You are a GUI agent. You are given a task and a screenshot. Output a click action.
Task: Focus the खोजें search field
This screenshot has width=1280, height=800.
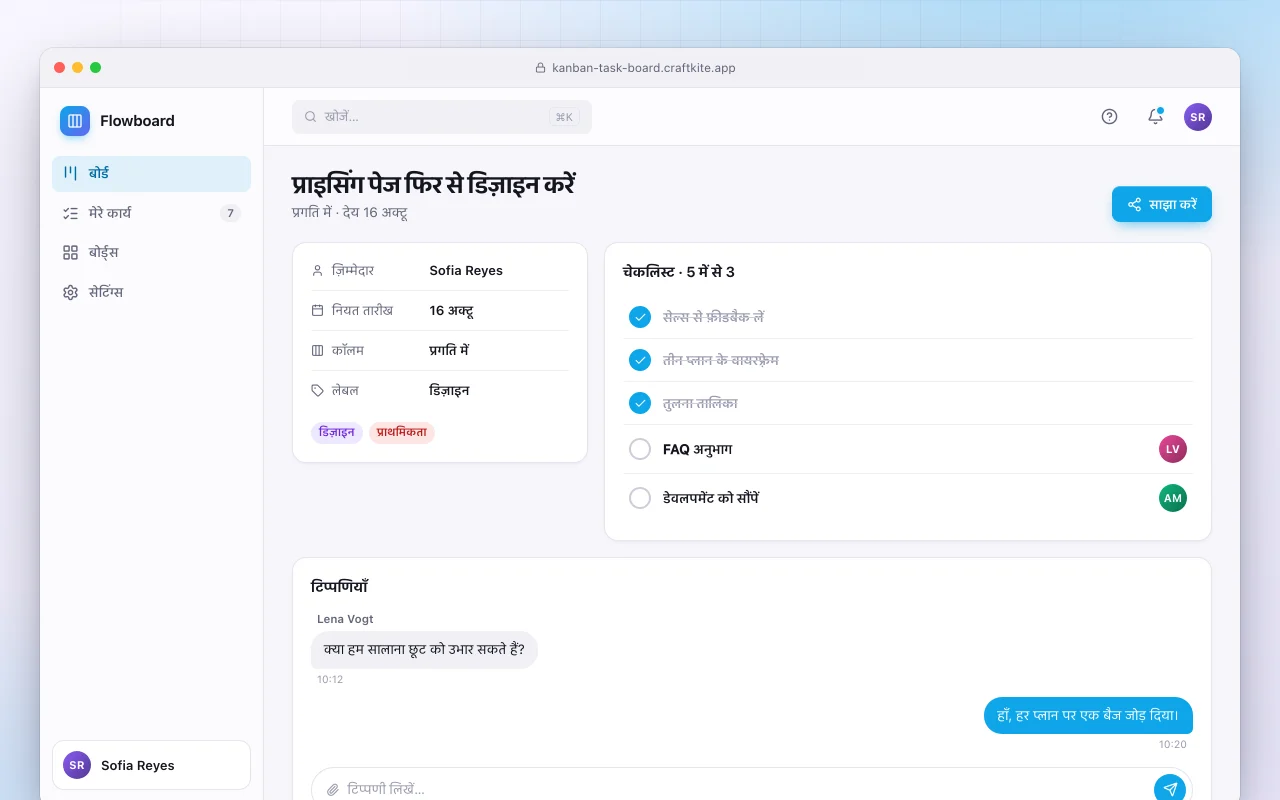point(442,117)
